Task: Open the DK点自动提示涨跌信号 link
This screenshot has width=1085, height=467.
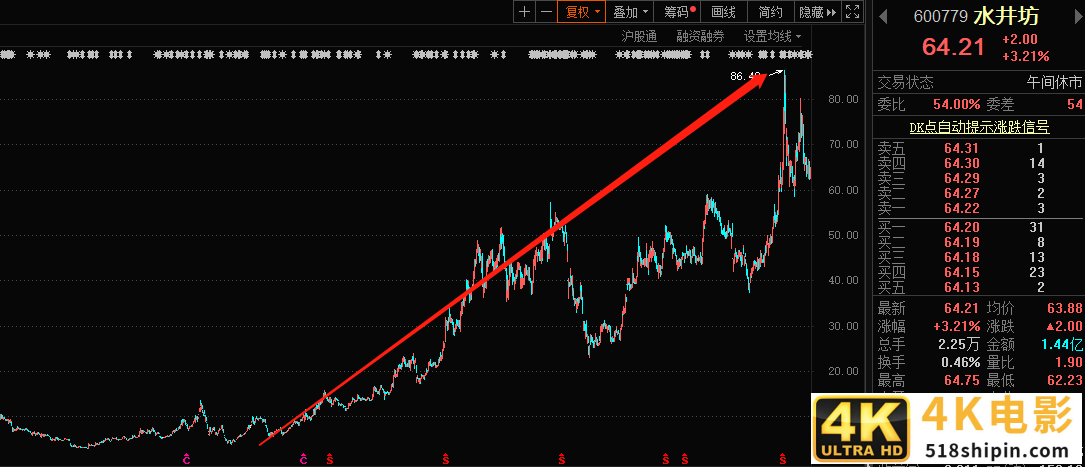Action: coord(979,127)
